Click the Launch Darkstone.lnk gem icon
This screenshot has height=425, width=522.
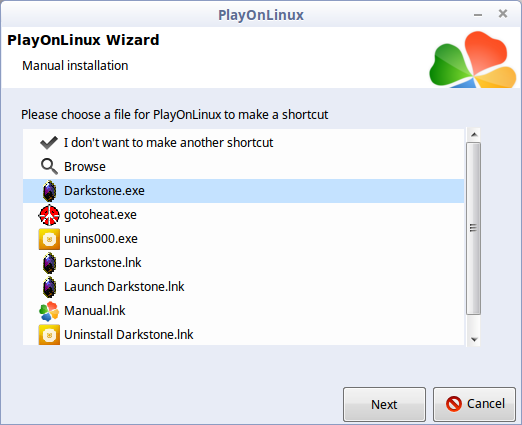49,287
